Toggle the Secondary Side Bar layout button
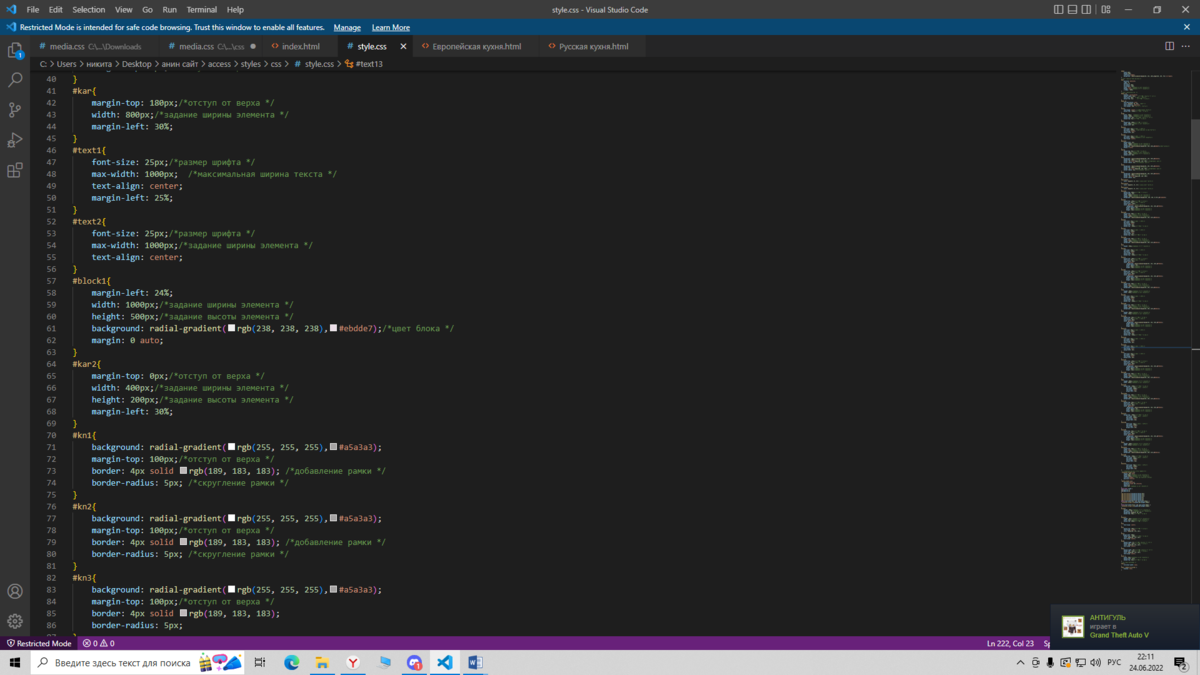Image resolution: width=1200 pixels, height=675 pixels. (x=1087, y=10)
